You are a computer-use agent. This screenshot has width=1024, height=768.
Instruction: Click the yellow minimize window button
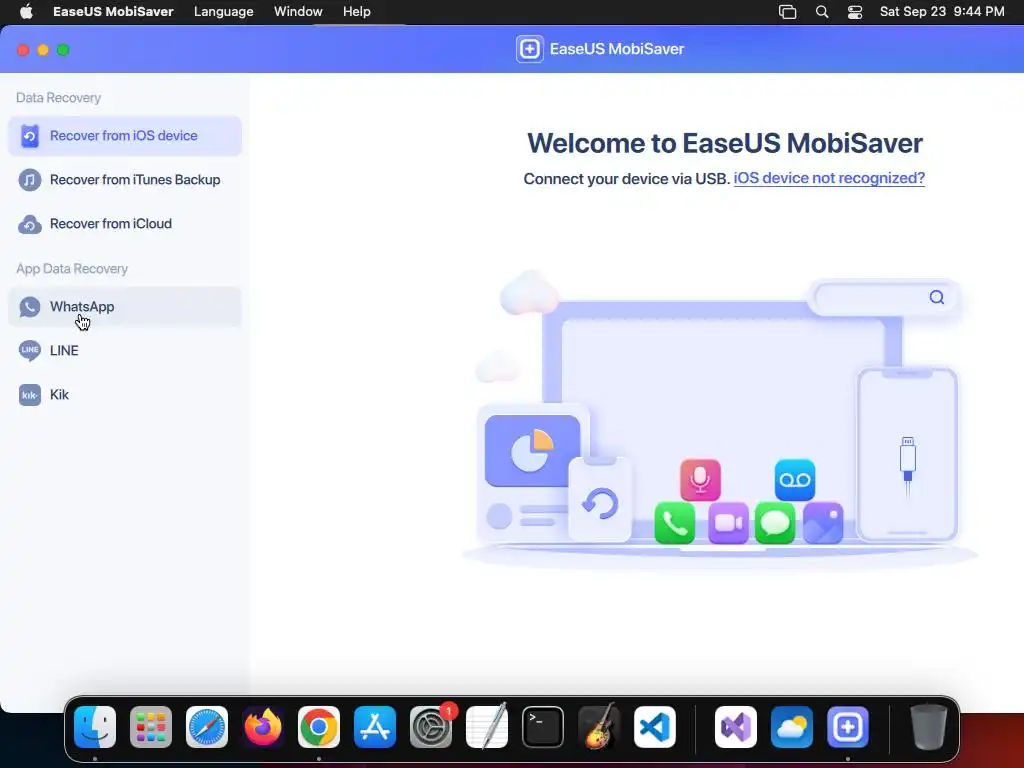click(43, 50)
